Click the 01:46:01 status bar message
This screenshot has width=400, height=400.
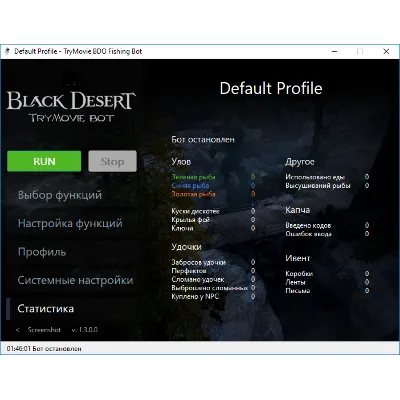coord(44,349)
